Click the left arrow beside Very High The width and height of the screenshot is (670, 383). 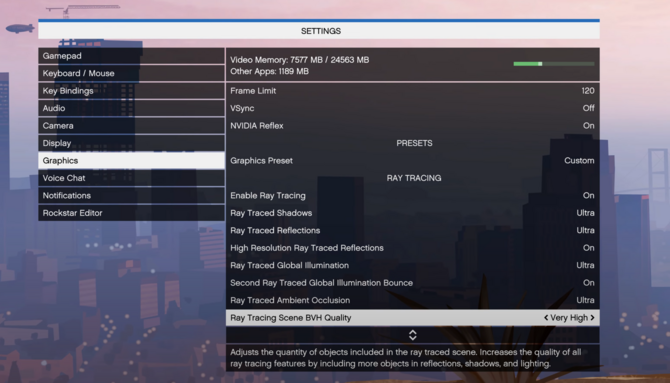[546, 318]
